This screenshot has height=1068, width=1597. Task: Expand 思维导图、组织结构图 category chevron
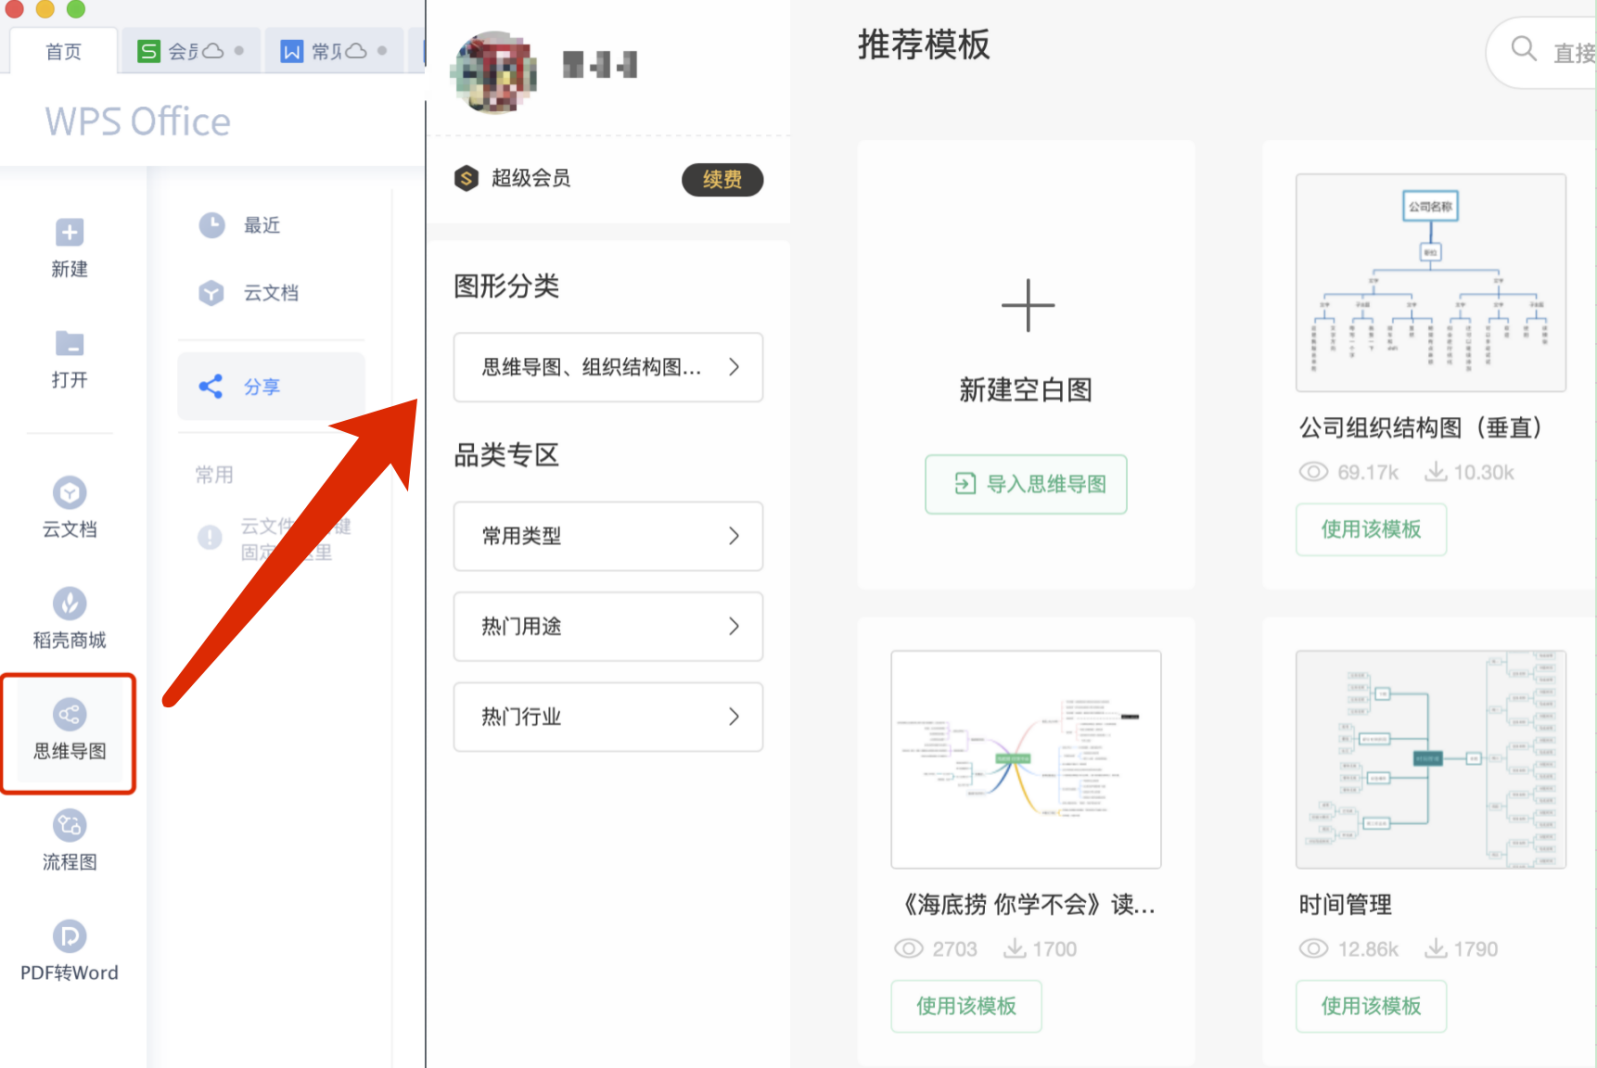tap(734, 367)
